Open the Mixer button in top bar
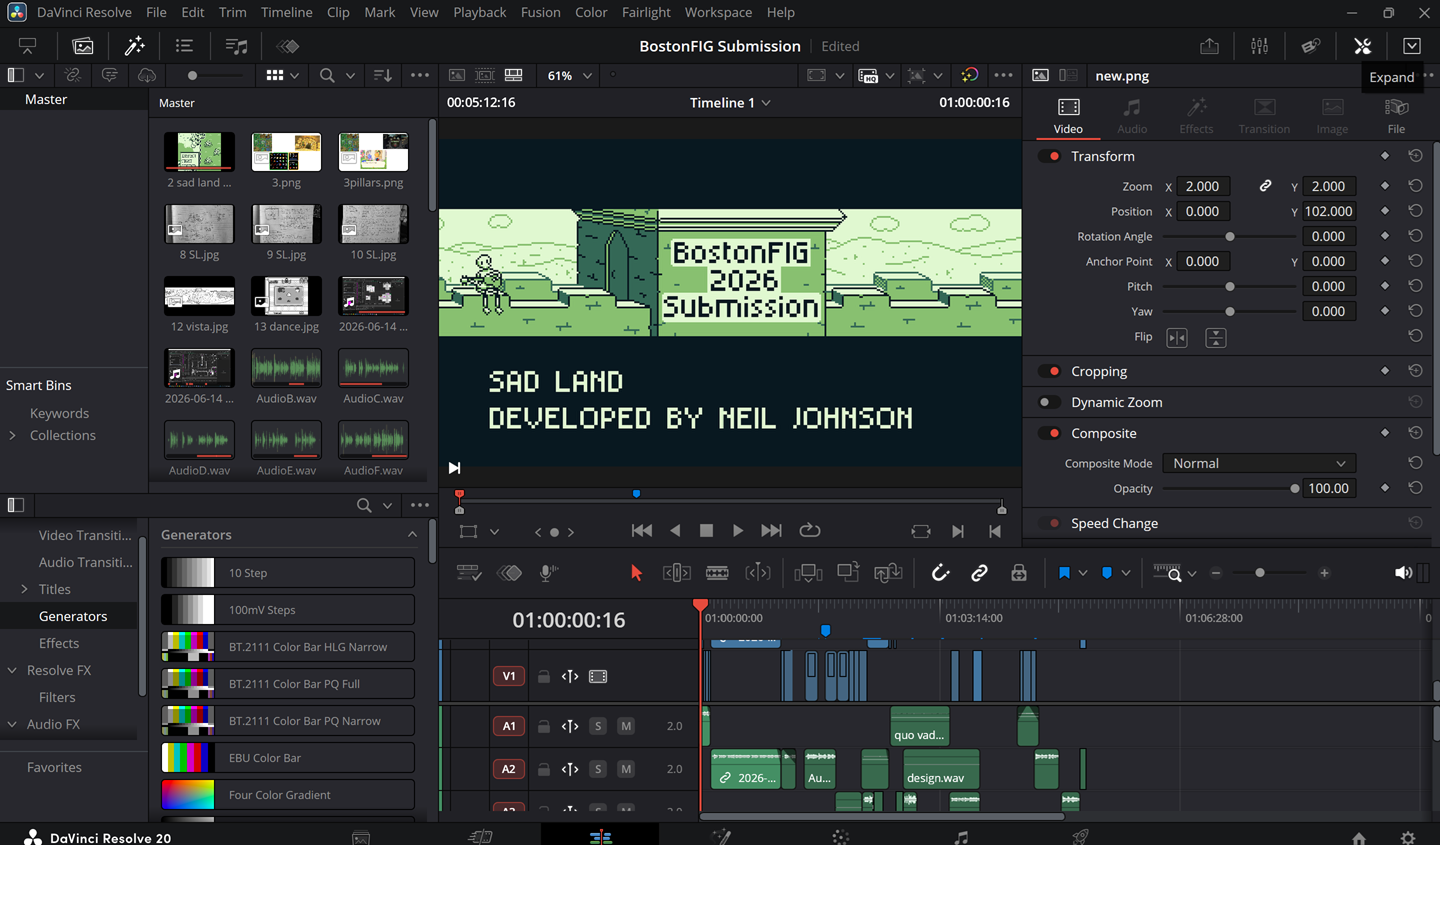 [1259, 46]
